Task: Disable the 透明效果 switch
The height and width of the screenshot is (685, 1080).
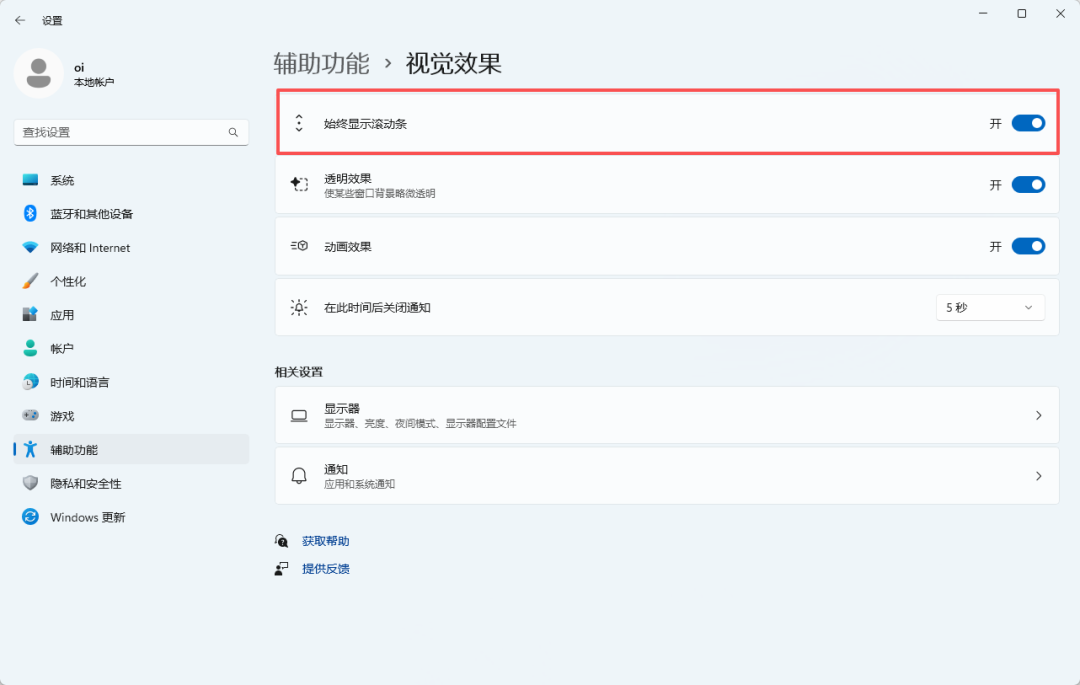Action: click(x=1028, y=185)
